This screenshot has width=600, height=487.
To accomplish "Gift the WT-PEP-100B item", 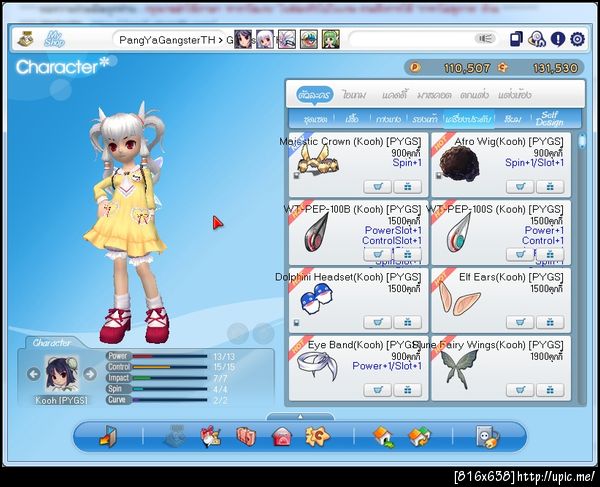I will 408,254.
